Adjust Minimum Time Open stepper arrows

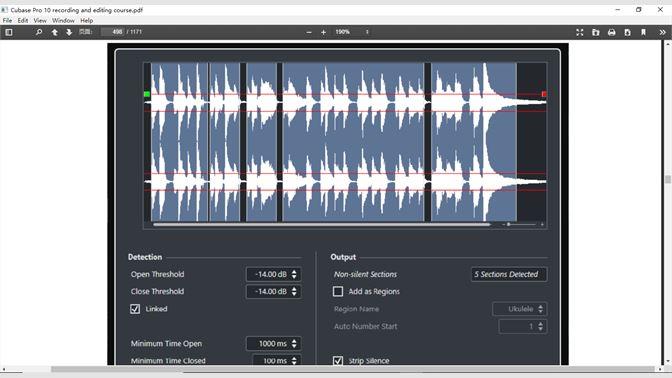click(294, 343)
